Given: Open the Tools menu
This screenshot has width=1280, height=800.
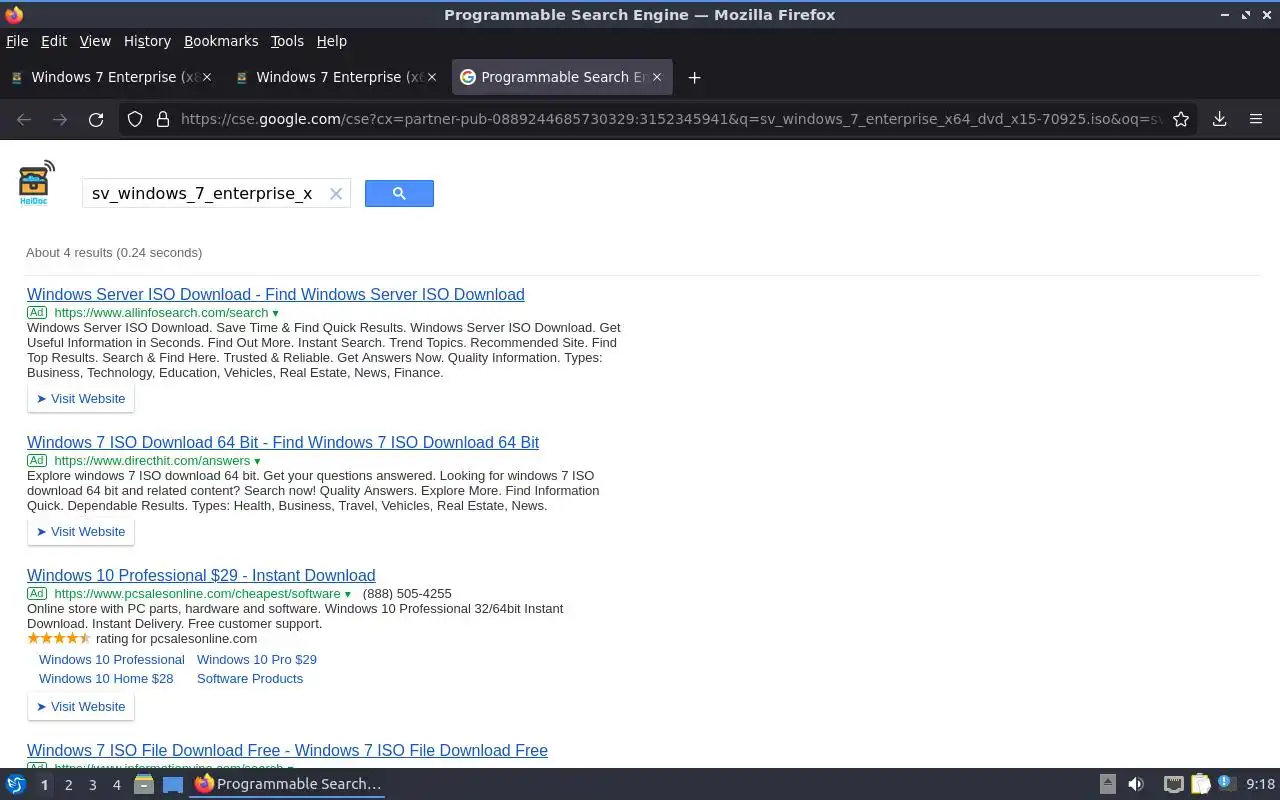Looking at the screenshot, I should click(x=287, y=41).
